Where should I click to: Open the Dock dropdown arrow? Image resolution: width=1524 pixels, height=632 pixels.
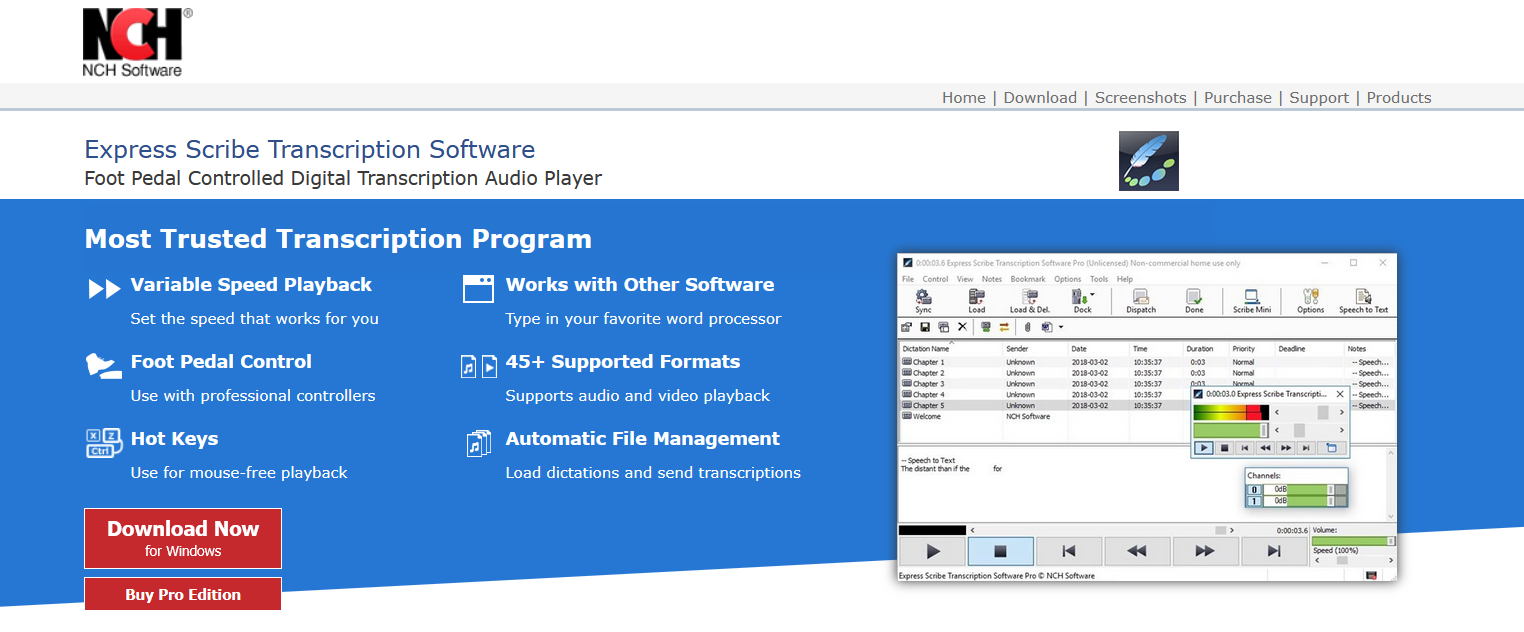(1092, 294)
